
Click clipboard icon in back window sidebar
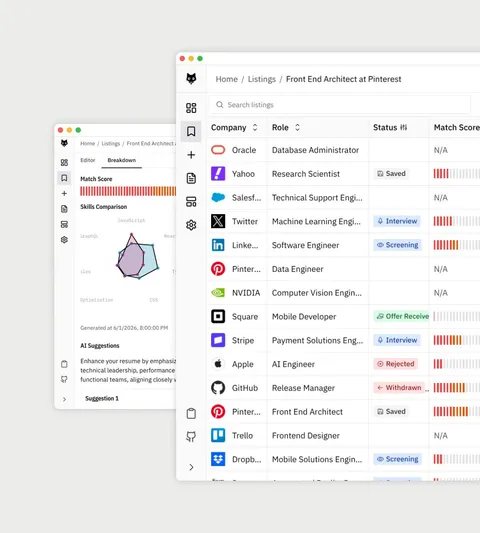pyautogui.click(x=64, y=364)
